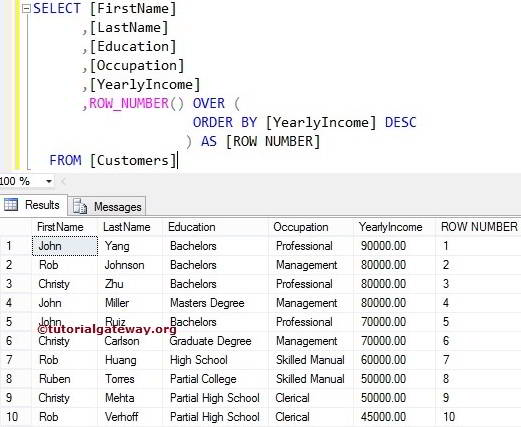Image resolution: width=521 pixels, height=427 pixels.
Task: Select row header 5 in results grid
Action: tap(16, 322)
